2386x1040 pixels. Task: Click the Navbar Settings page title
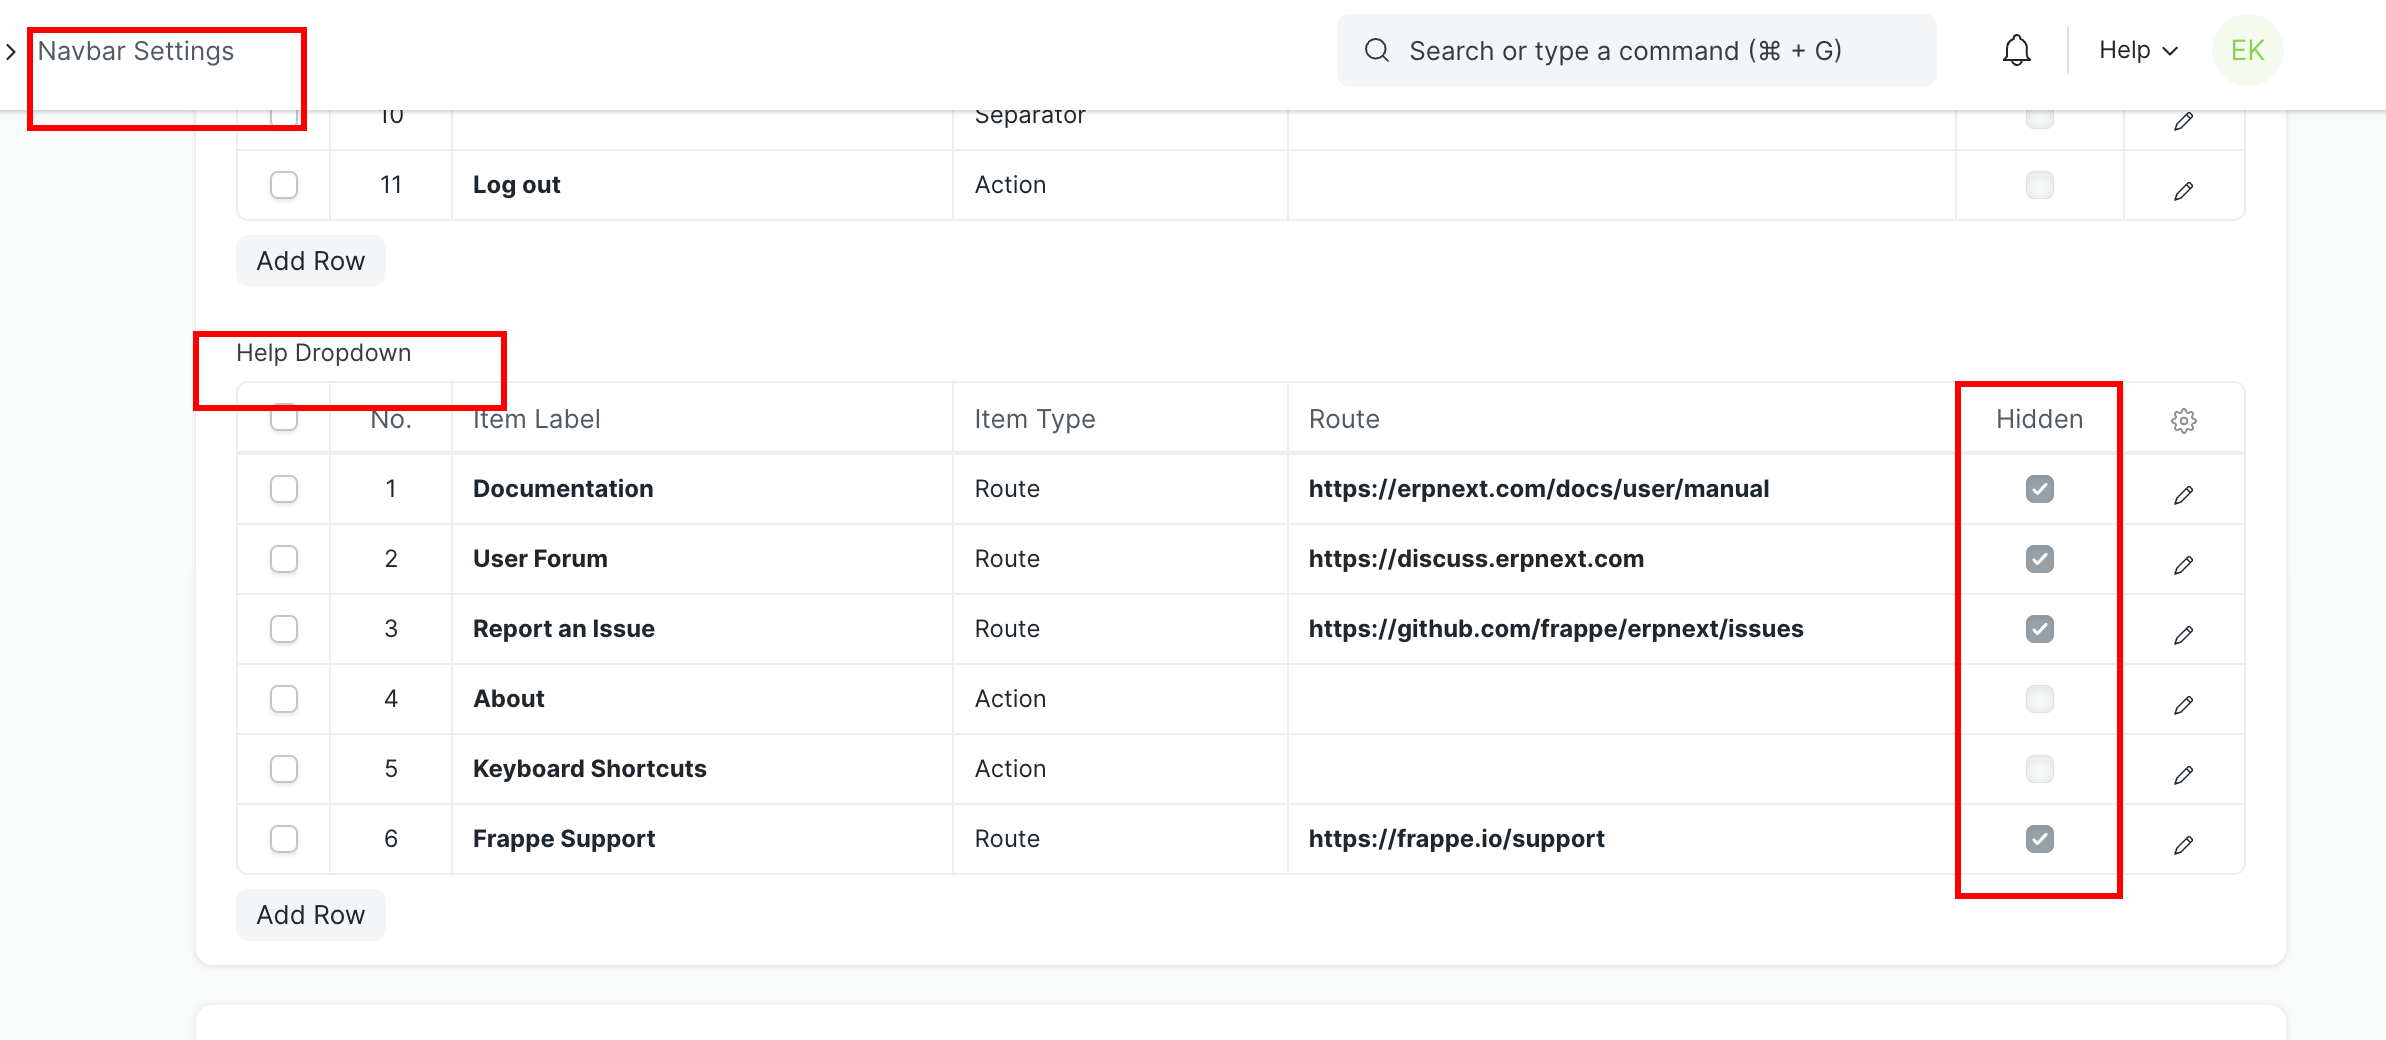134,50
